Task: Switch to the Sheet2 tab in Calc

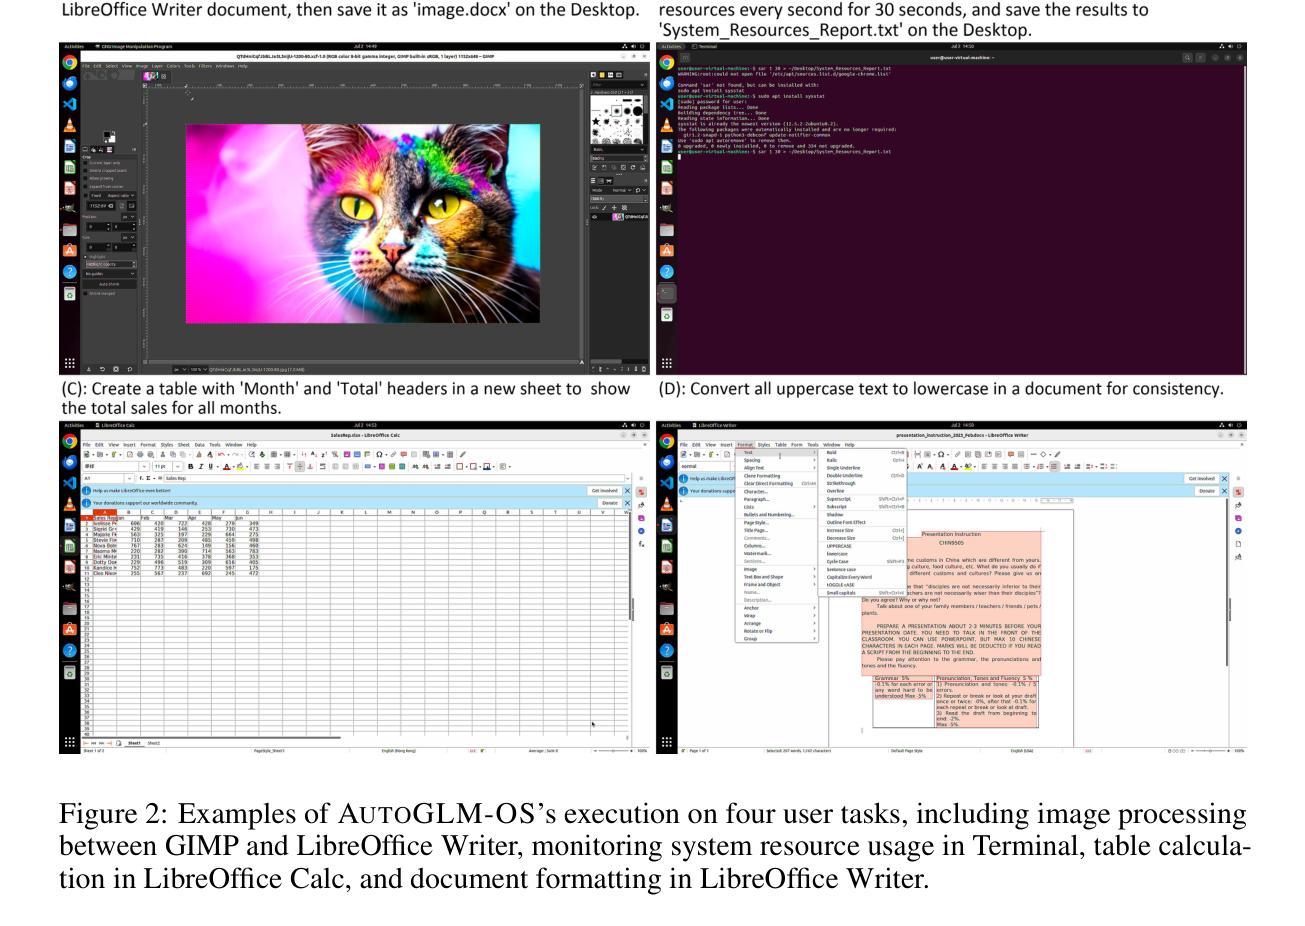Action: (154, 743)
